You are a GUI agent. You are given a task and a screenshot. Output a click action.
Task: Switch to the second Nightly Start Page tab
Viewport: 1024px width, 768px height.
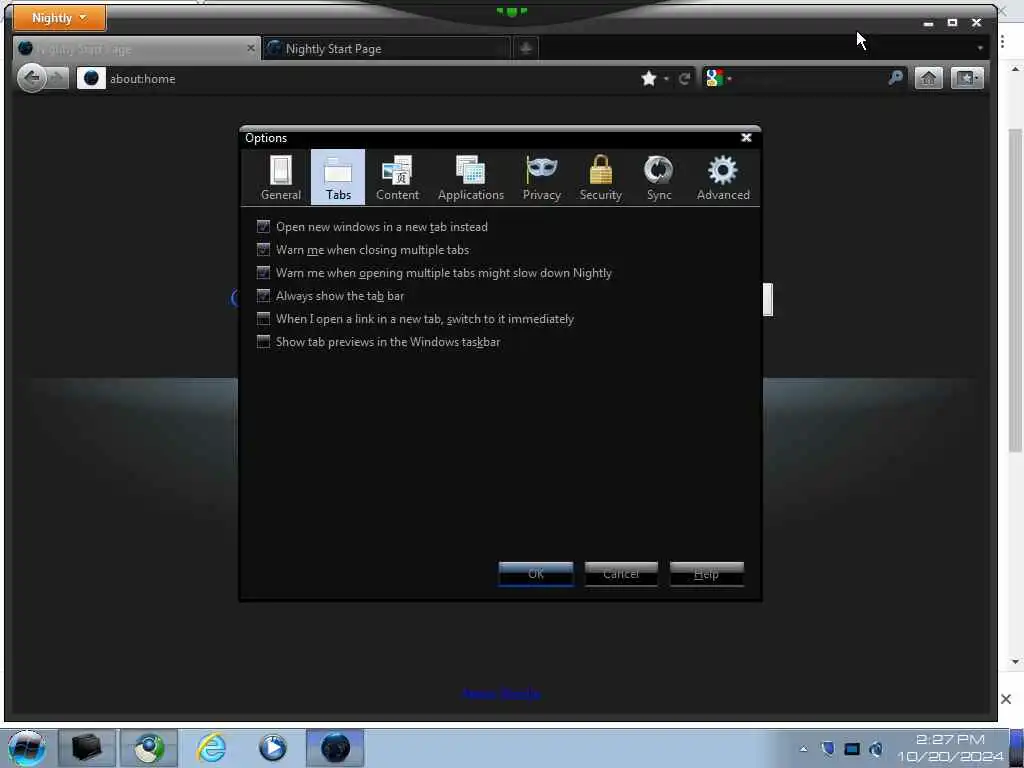pos(385,49)
